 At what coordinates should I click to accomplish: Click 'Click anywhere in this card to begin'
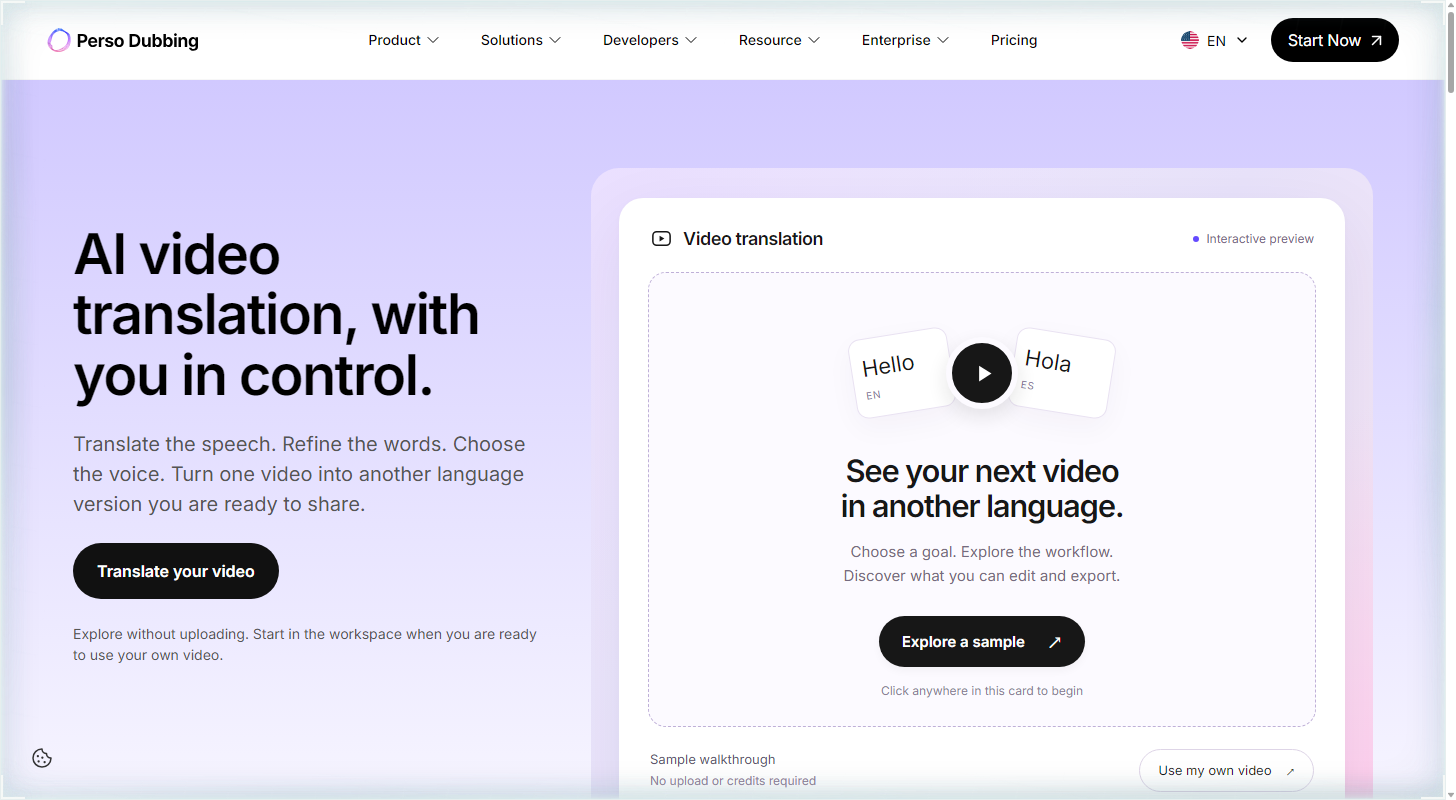pyautogui.click(x=982, y=691)
